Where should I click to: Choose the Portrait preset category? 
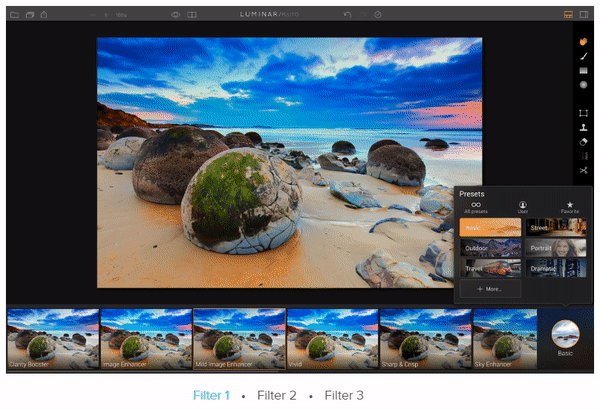(556, 247)
